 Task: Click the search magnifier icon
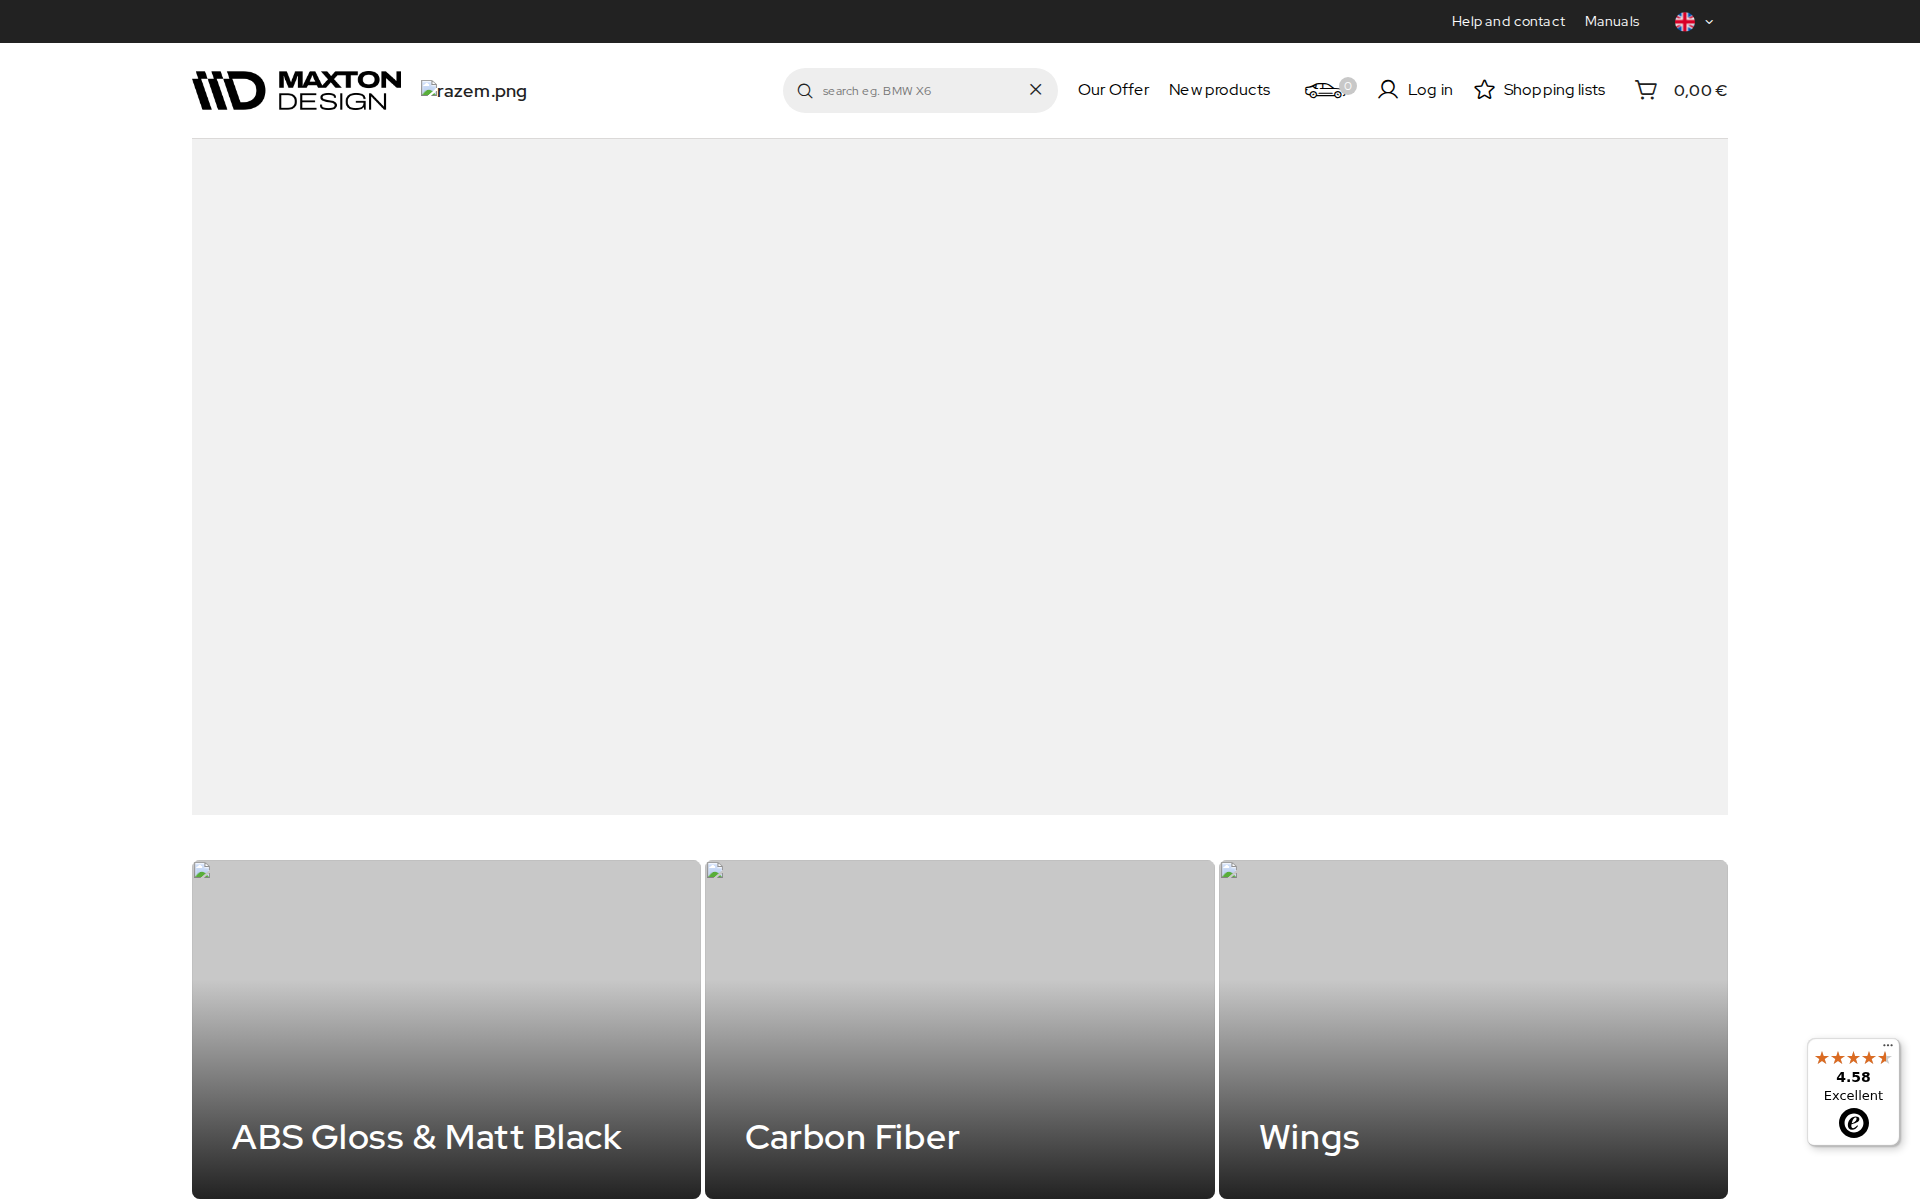click(x=805, y=91)
